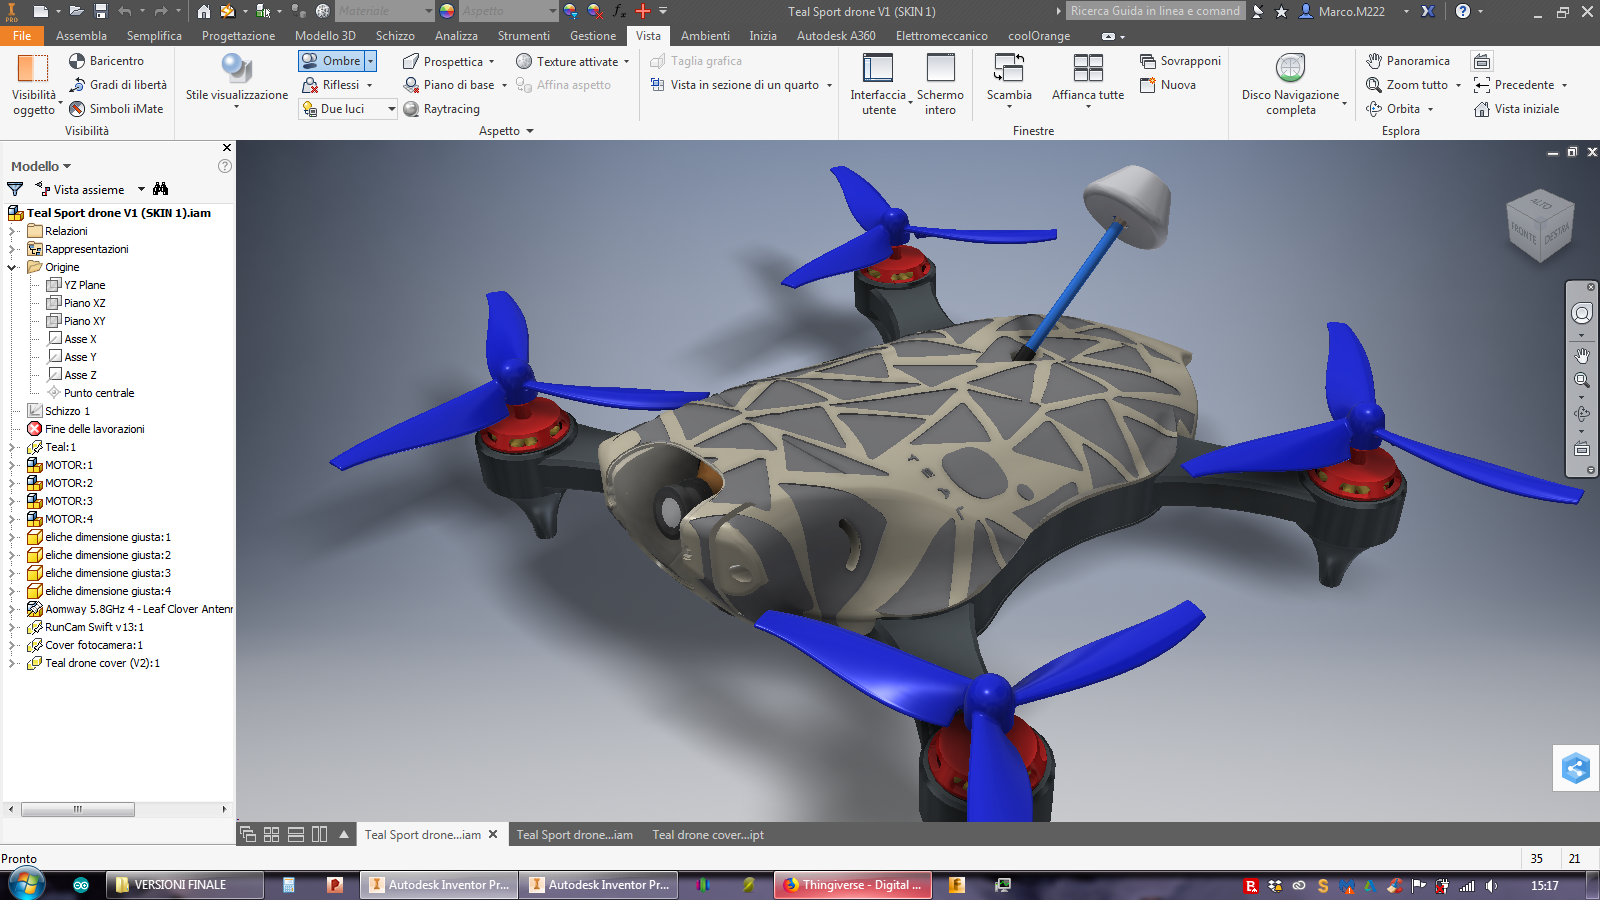Toggle Ombre shadows on or off
The height and width of the screenshot is (900, 1600).
click(x=330, y=61)
